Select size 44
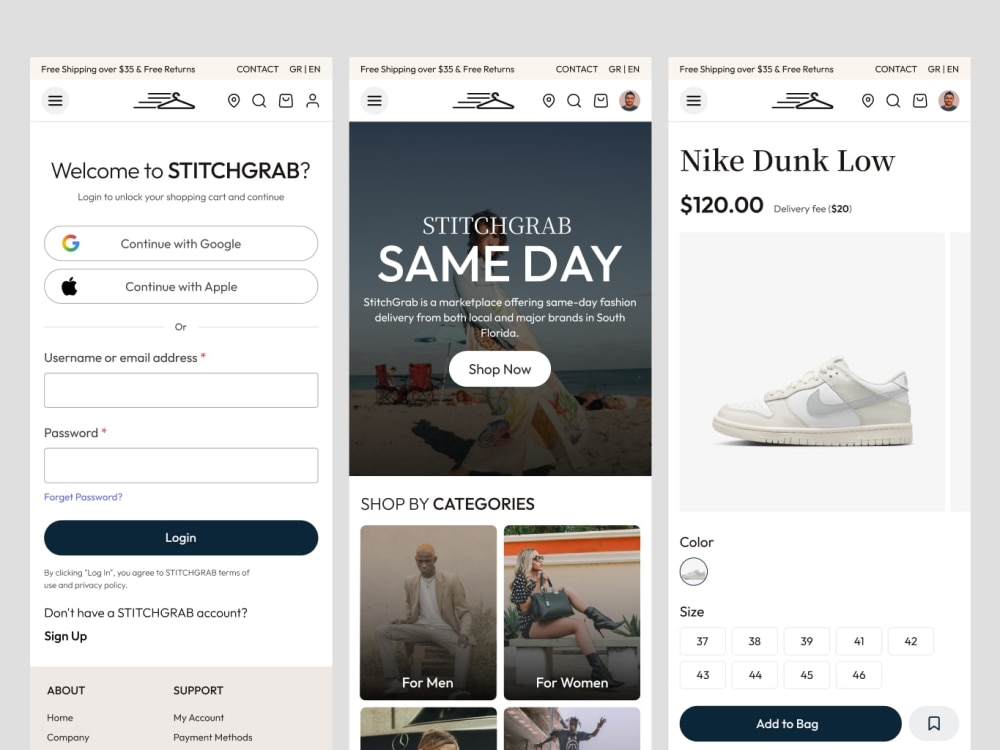This screenshot has width=1000, height=750. coord(754,675)
